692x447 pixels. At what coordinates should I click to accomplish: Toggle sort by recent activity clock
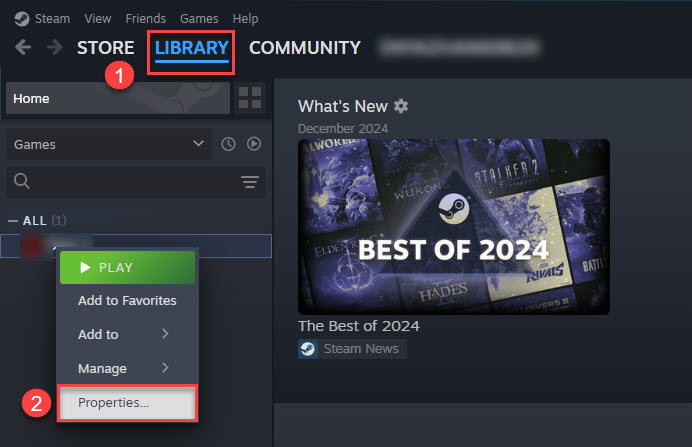click(x=228, y=144)
